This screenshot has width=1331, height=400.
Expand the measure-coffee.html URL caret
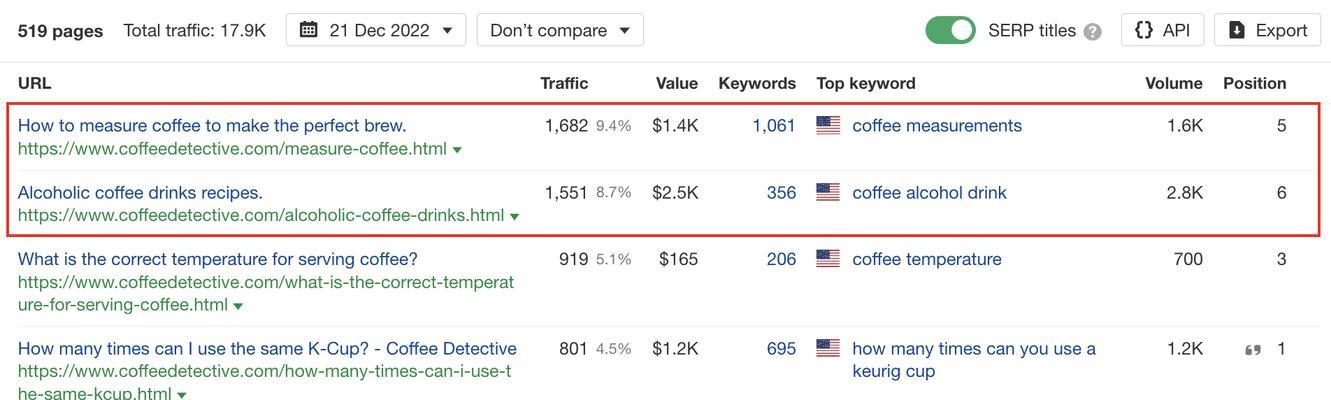(457, 150)
